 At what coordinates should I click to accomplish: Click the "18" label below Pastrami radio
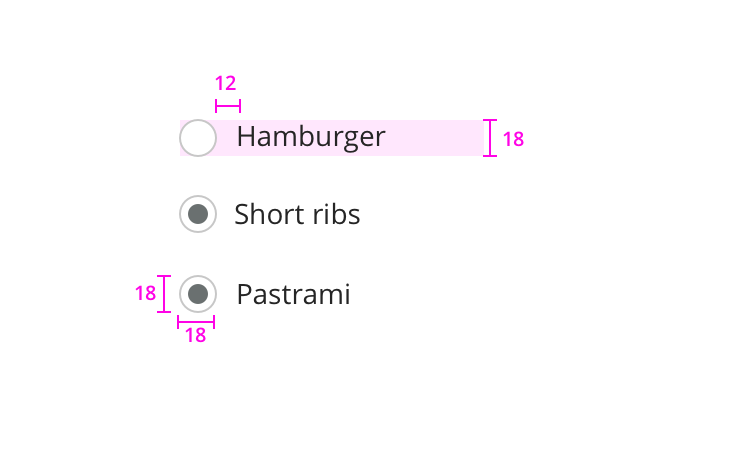196,336
